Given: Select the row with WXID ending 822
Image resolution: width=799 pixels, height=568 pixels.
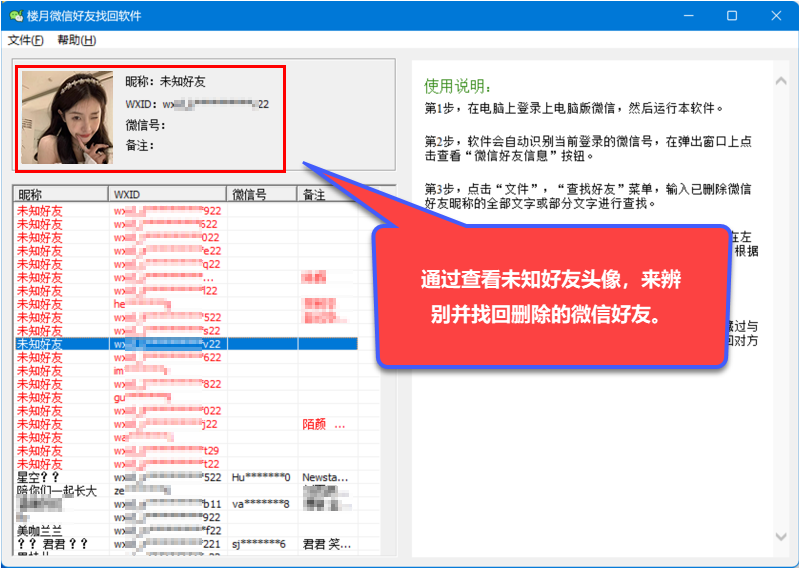Looking at the screenshot, I should point(187,384).
